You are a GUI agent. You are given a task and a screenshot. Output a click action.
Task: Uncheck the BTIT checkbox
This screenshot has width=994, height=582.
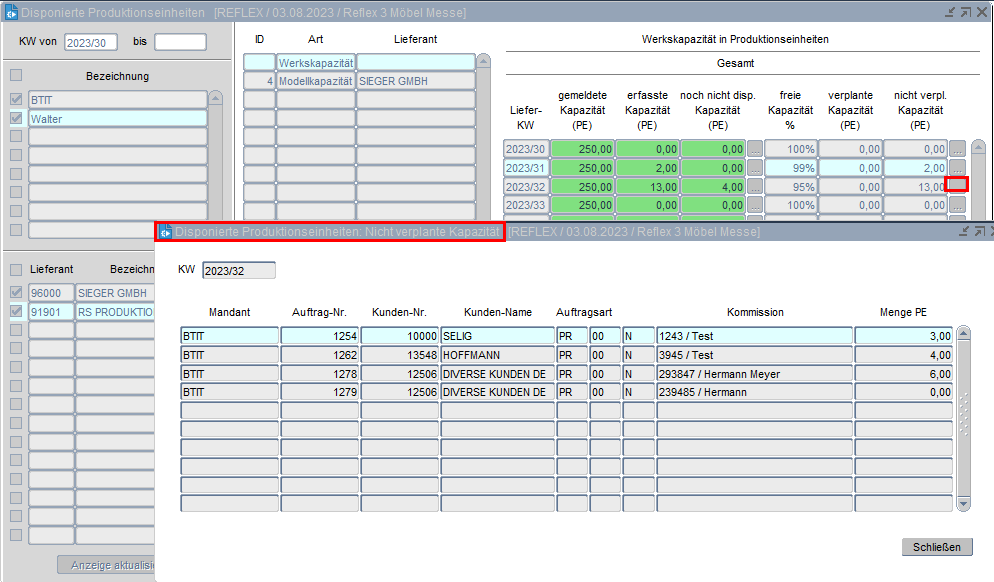click(15, 99)
